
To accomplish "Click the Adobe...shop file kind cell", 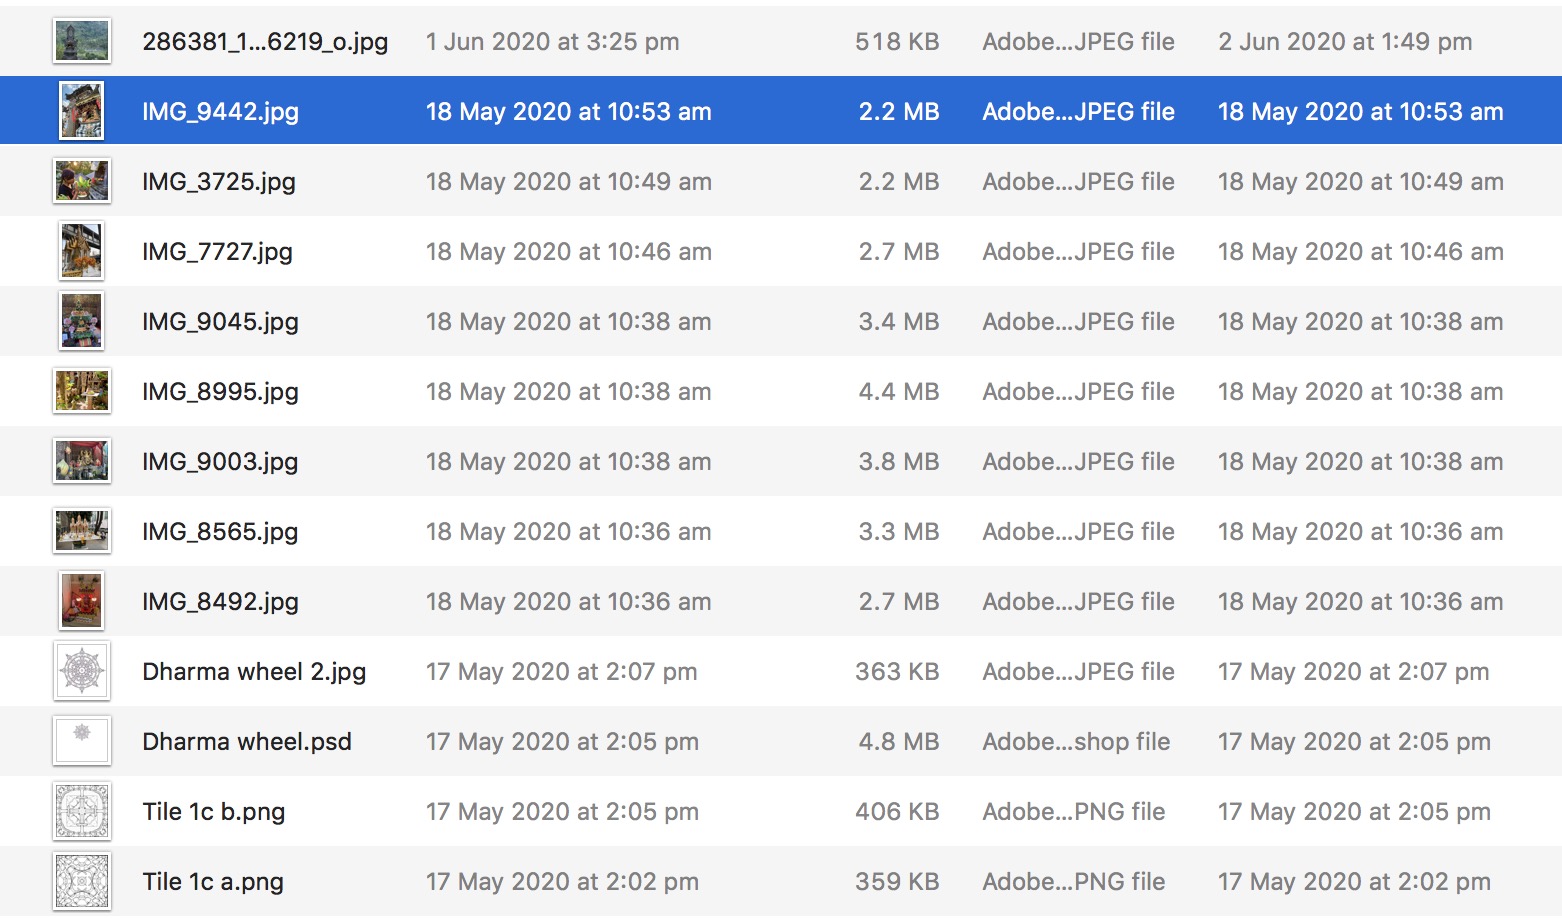I will click(x=1076, y=742).
